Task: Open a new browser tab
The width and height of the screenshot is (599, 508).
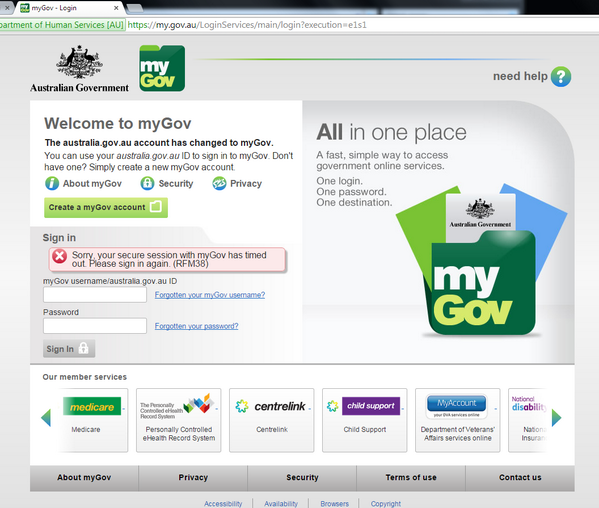Action: [134, 8]
